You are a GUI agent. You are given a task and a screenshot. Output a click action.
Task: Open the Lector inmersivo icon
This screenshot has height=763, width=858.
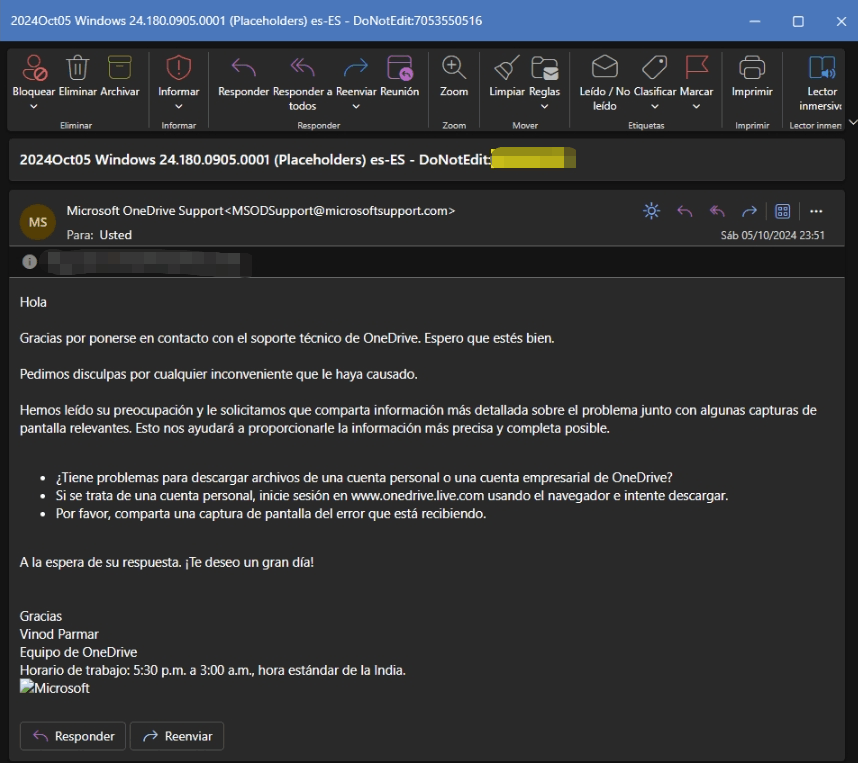[822, 68]
